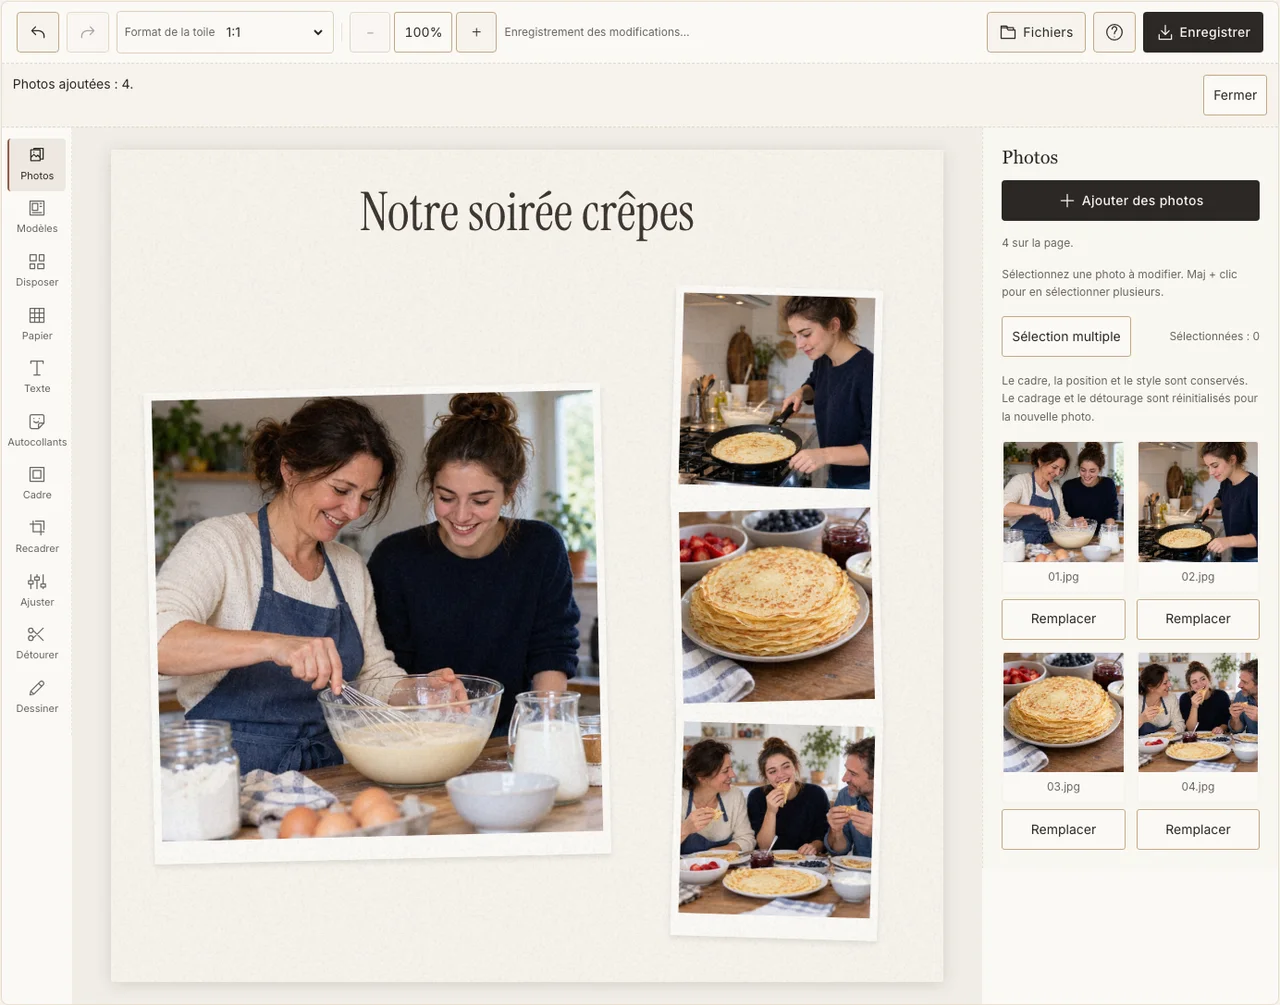Open the Autocollants stickers tool

coord(37,430)
